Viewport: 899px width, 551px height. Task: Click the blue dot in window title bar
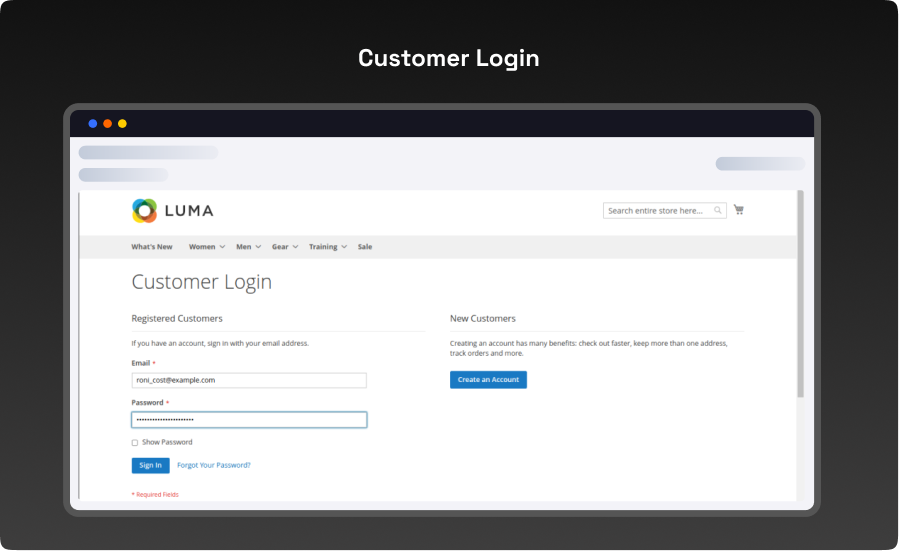[x=93, y=124]
